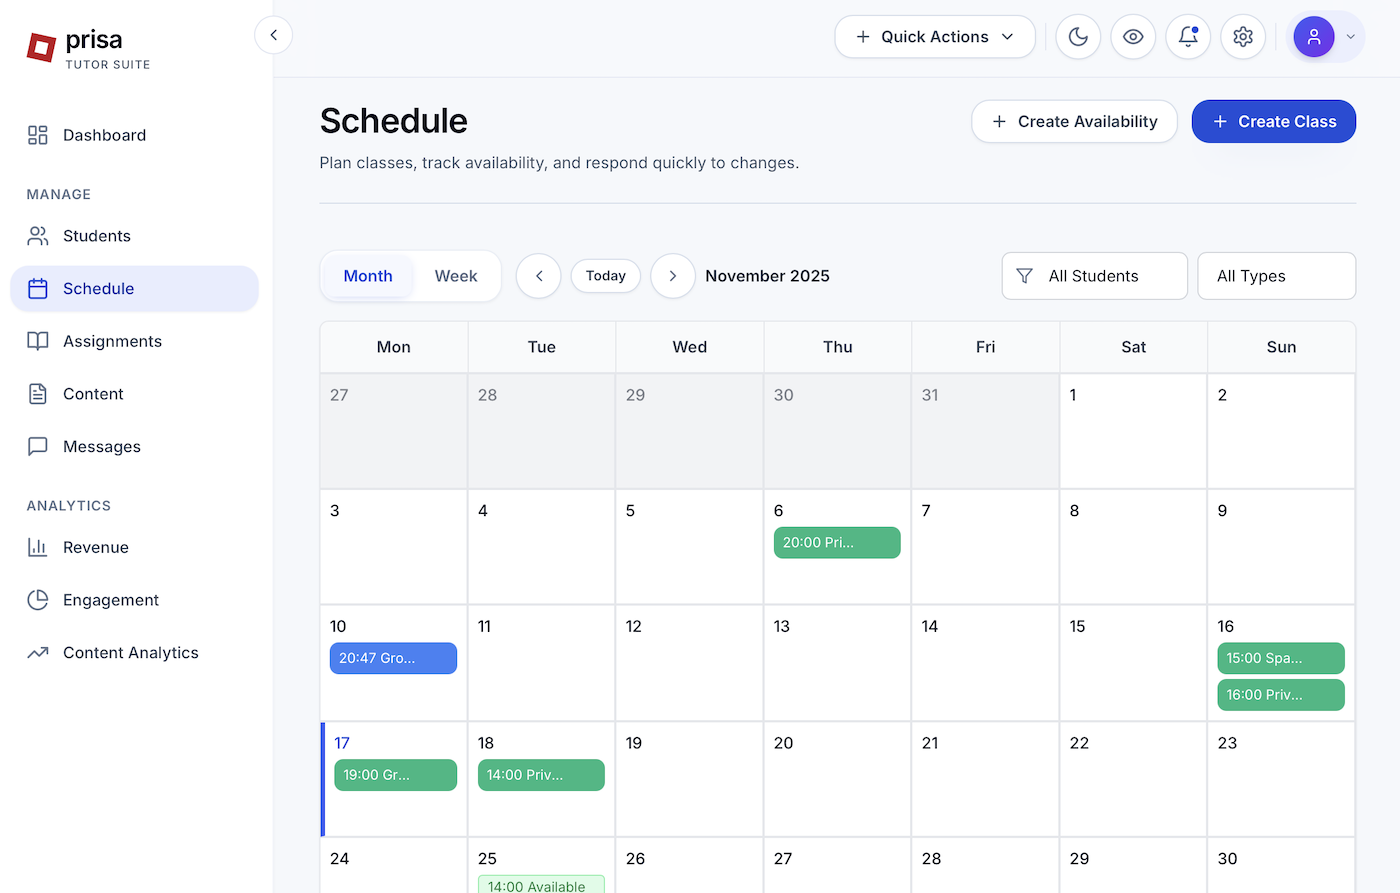Select the Content Analytics chart icon
Screen dimensions: 1400x893
(38, 652)
